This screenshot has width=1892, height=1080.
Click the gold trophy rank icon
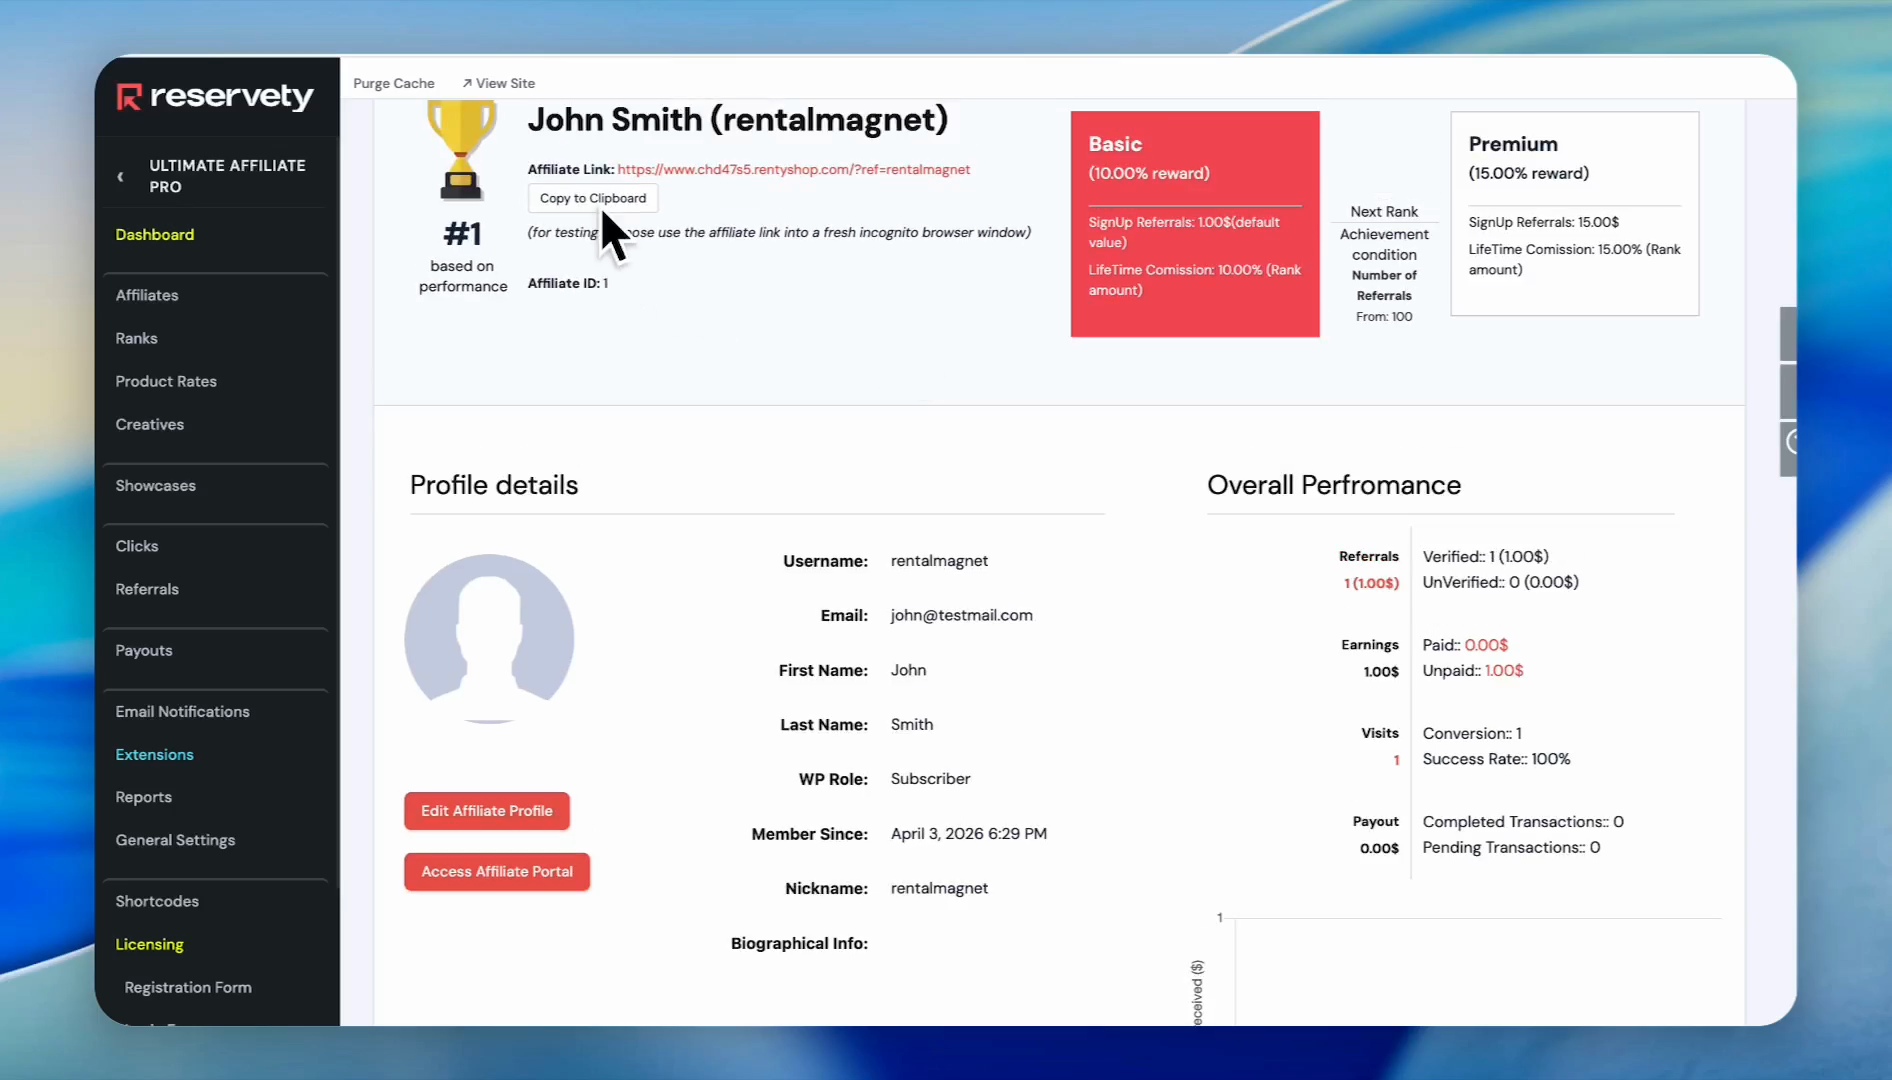tap(461, 150)
